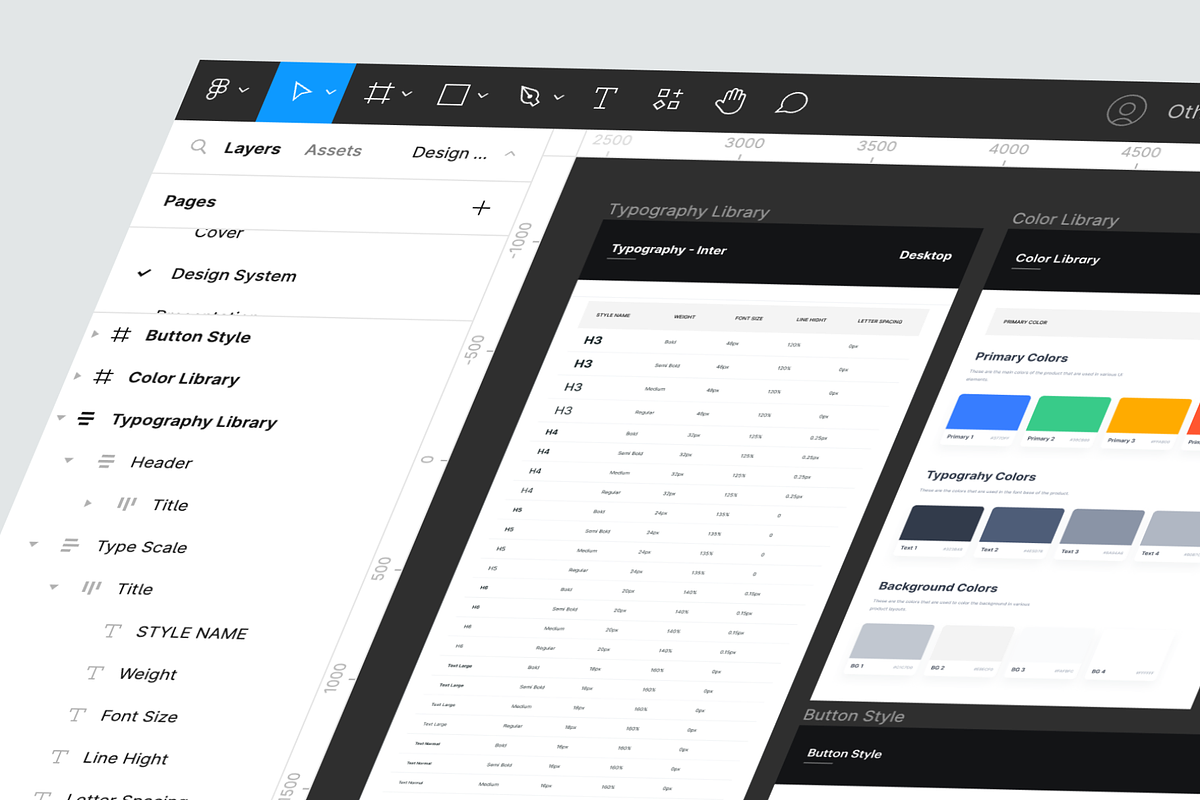1200x800 pixels.
Task: Click text icon of STYLE NAME layer
Action: point(113,631)
